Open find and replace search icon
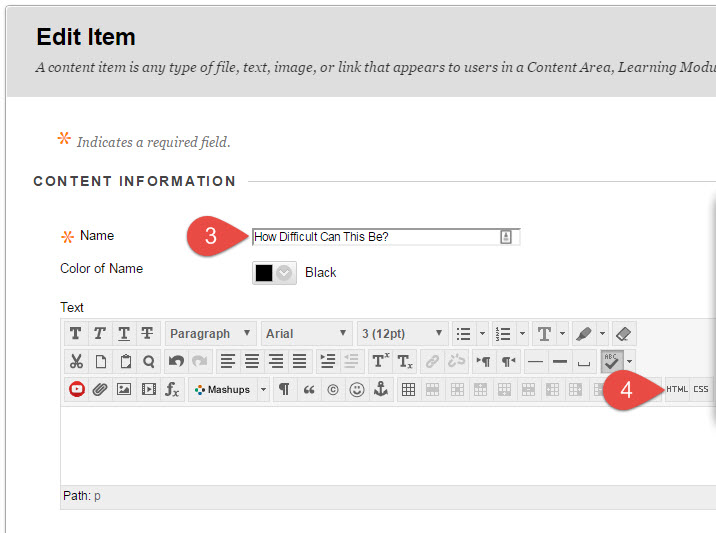The height and width of the screenshot is (533, 716). coord(149,362)
